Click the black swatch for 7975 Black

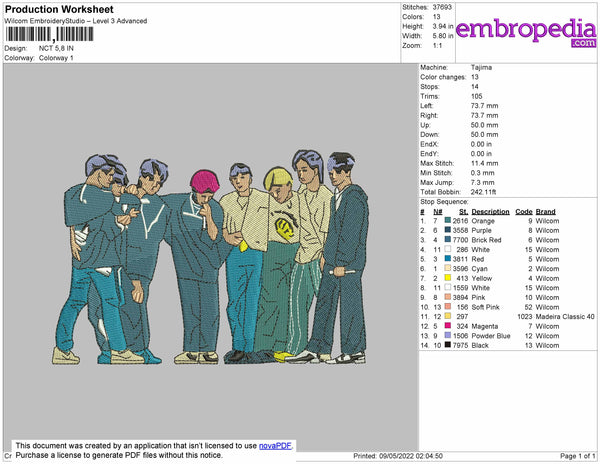click(448, 345)
